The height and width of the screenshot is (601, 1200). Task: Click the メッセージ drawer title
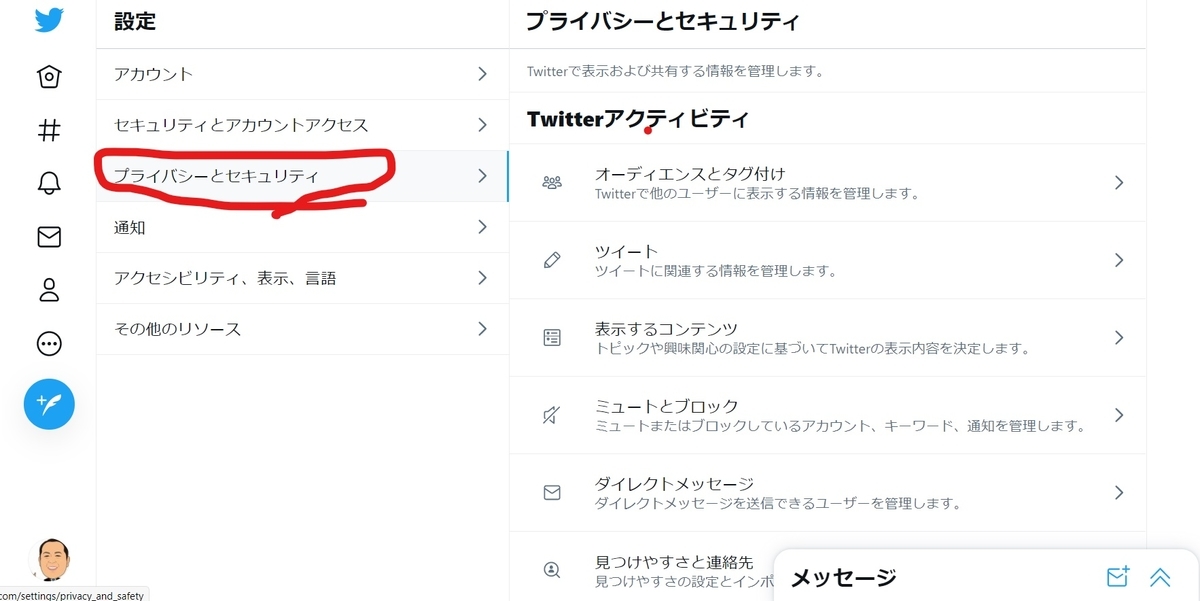pos(843,577)
